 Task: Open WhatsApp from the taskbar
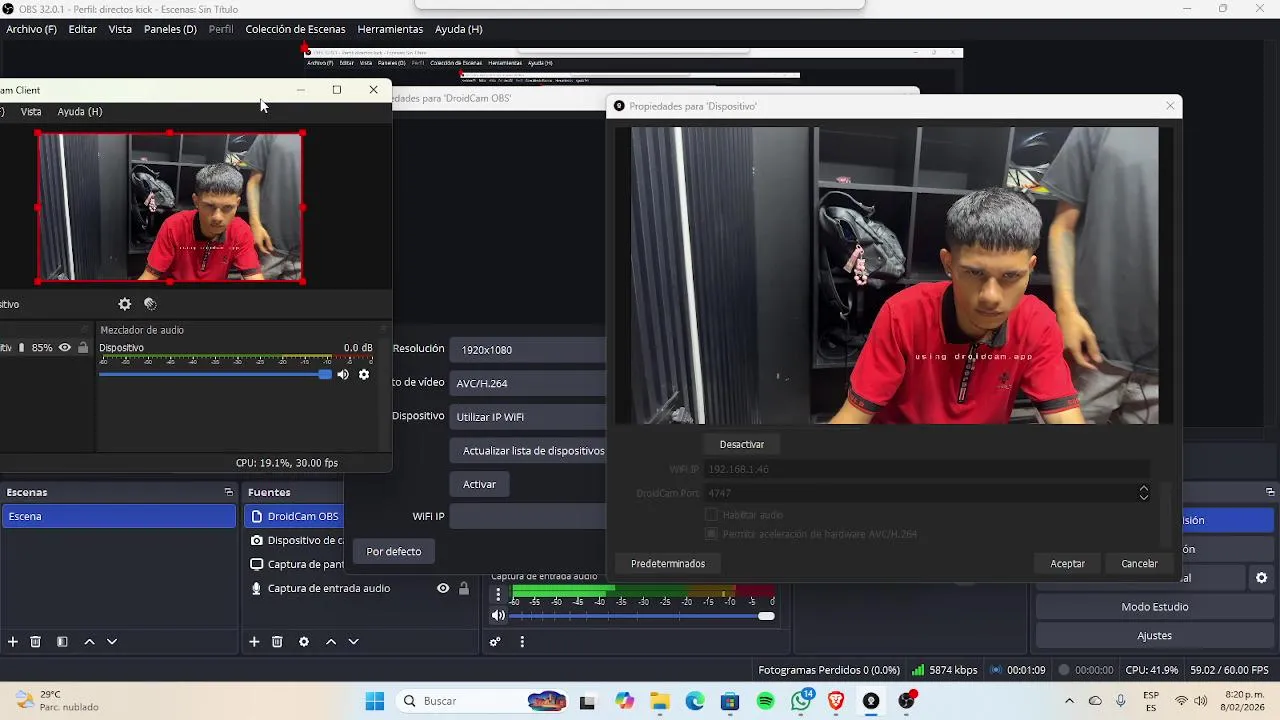[x=801, y=701]
